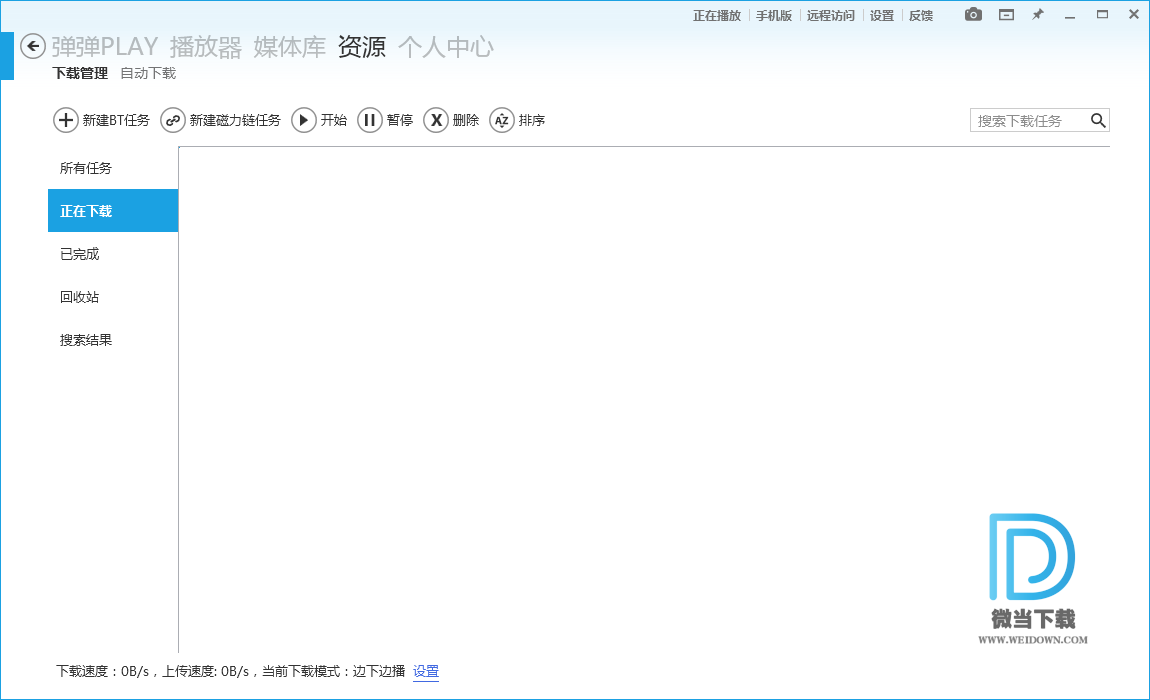This screenshot has width=1150, height=700.
Task: Click 暂停 label in toolbar
Action: [400, 120]
